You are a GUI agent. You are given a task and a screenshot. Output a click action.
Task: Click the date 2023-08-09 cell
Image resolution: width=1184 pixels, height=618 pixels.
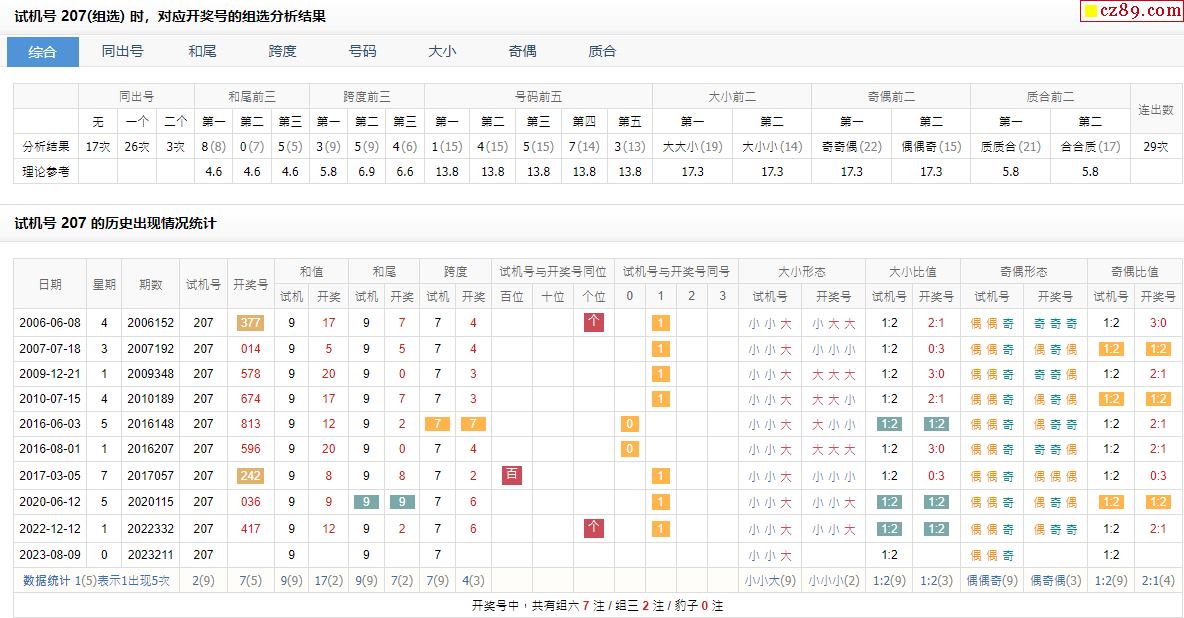click(50, 555)
